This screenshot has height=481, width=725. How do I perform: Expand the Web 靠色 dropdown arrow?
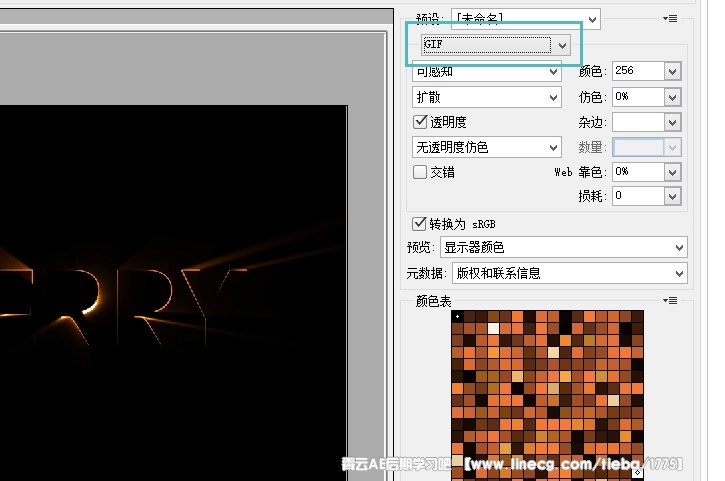[672, 173]
